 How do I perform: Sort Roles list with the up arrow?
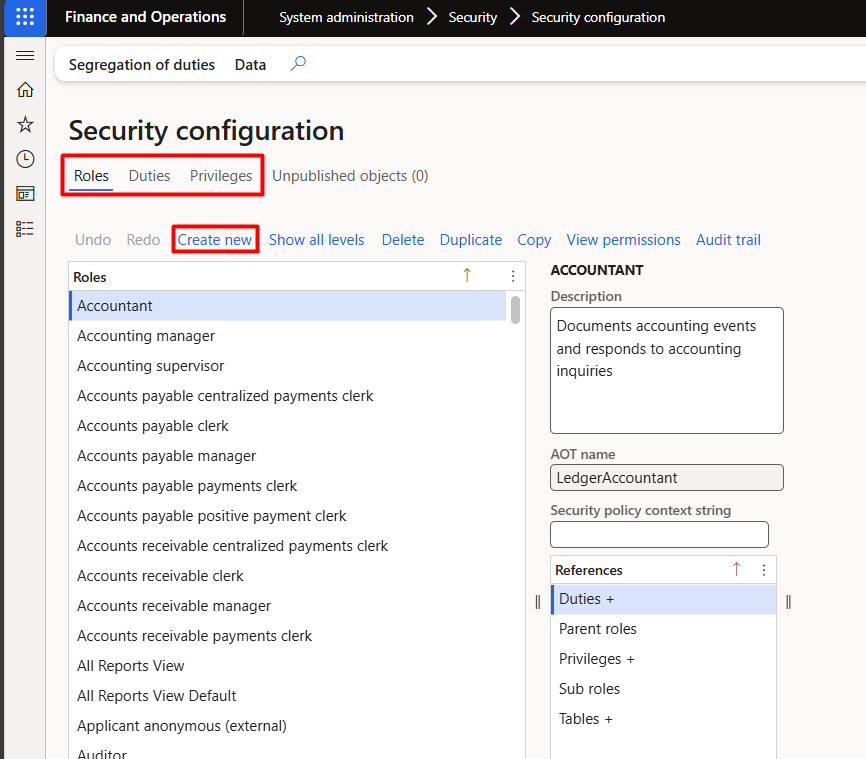467,276
